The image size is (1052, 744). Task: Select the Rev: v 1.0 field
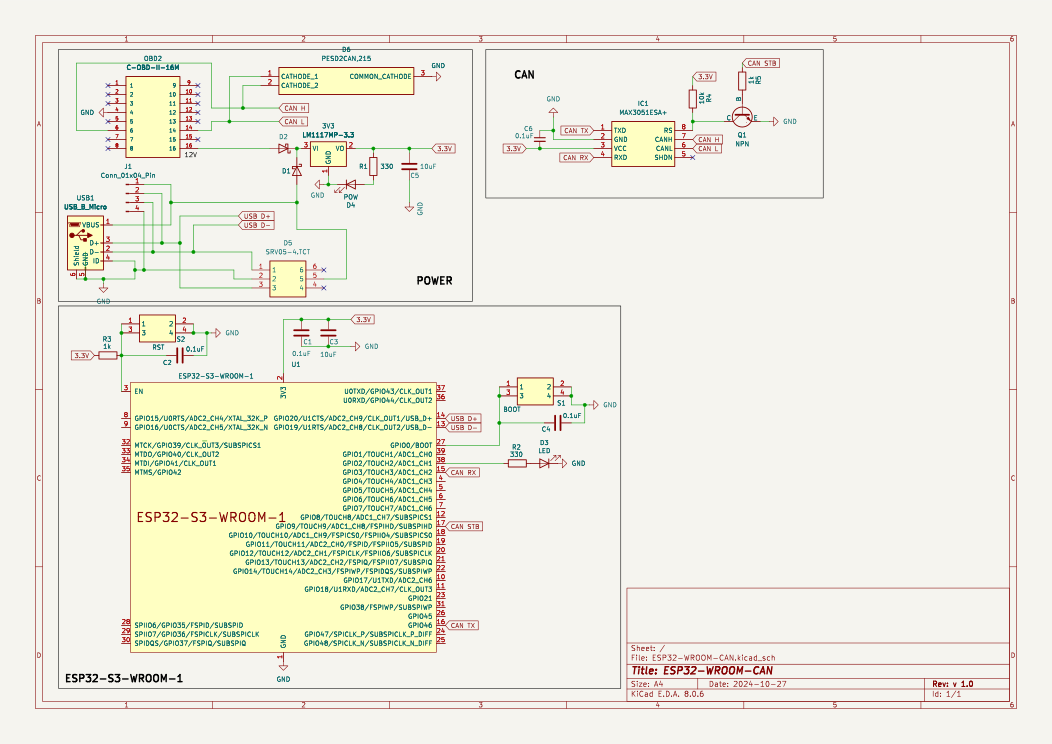[x=953, y=684]
